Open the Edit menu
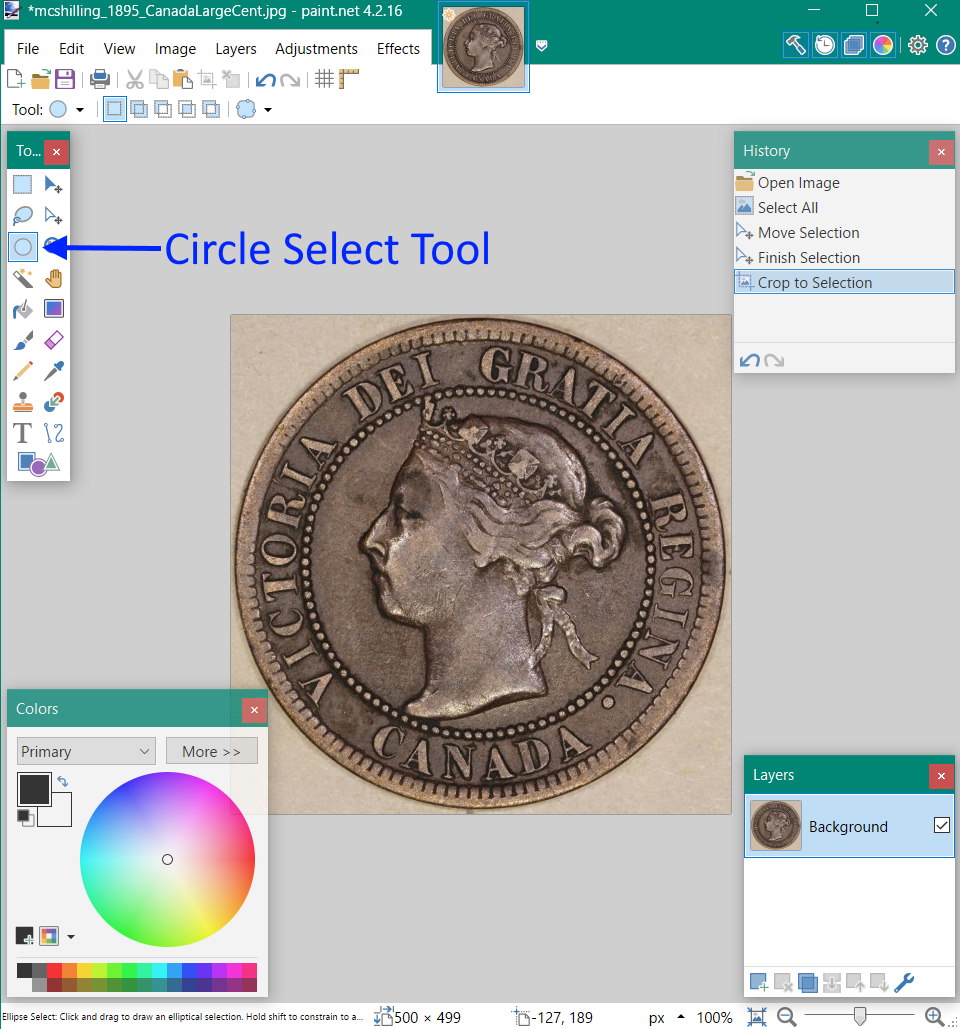The image size is (960, 1029). coord(71,49)
